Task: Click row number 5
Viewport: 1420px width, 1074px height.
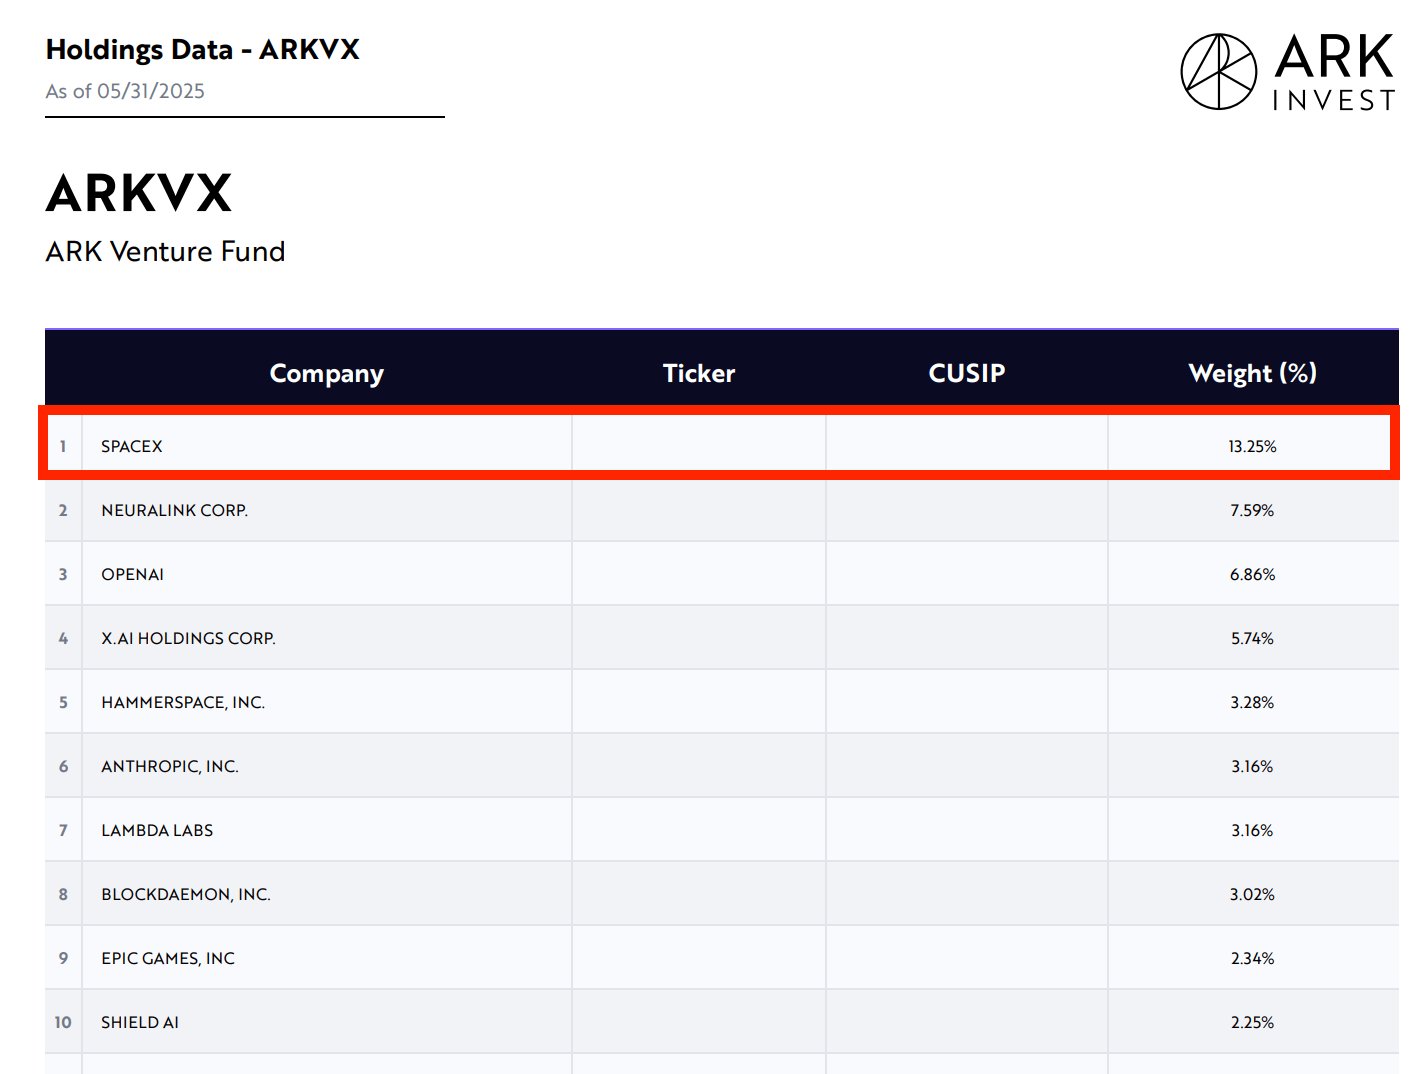Action: coord(63,702)
